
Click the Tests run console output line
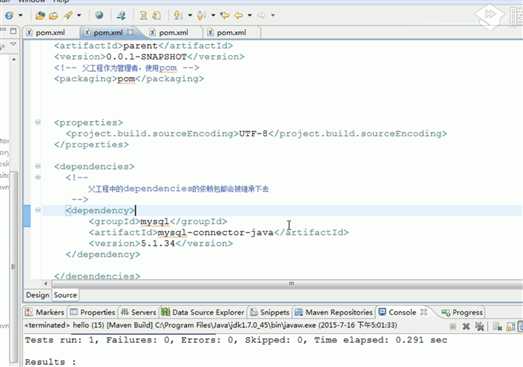coord(236,340)
